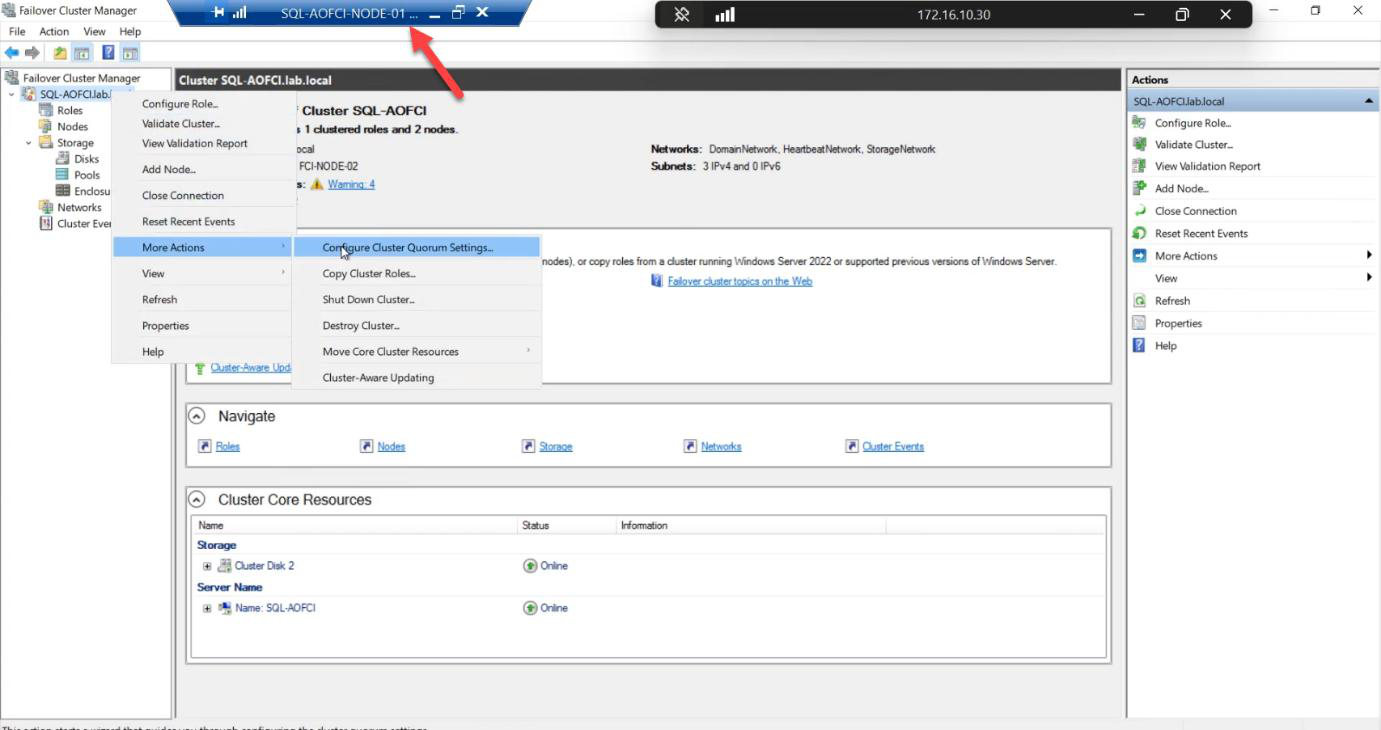The width and height of the screenshot is (1381, 730).
Task: Toggle Show/Hide Action Pane toolbar icon
Action: [130, 53]
